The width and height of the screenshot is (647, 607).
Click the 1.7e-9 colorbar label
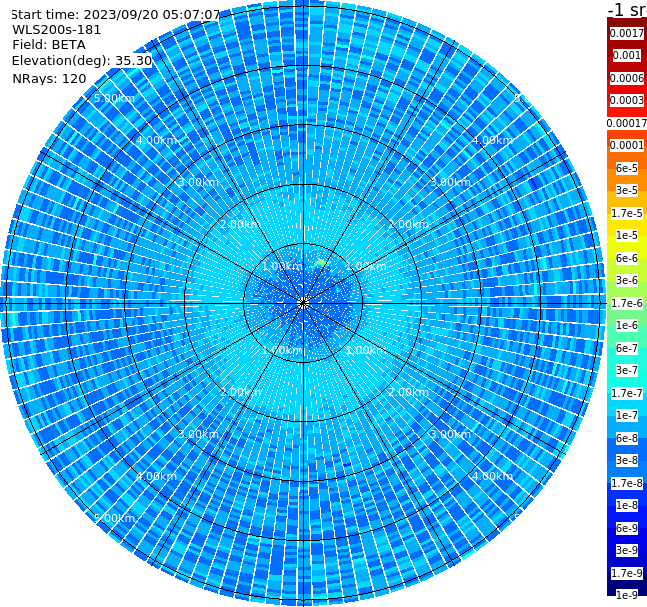coord(627,573)
